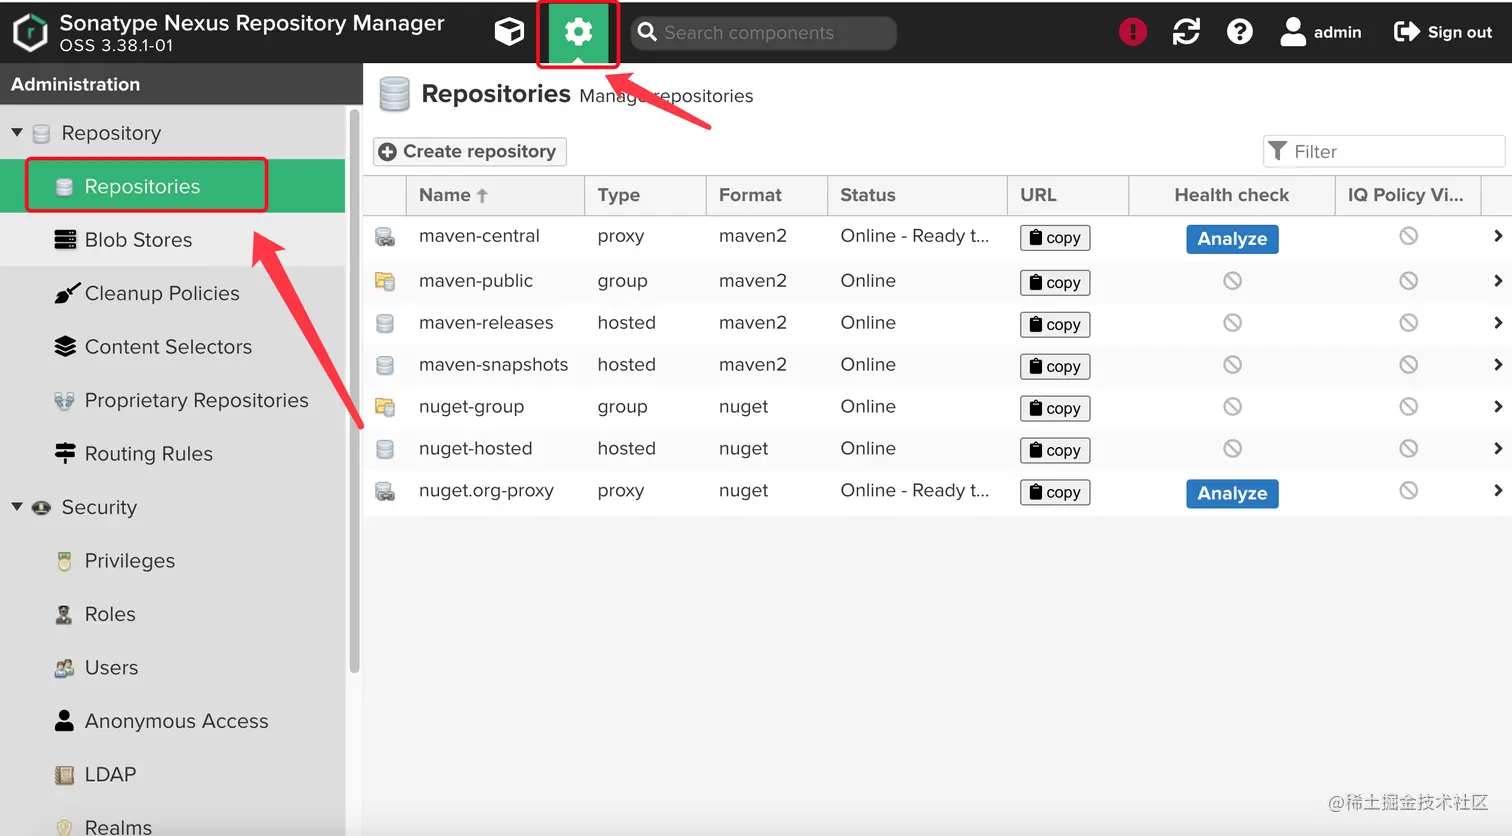The width and height of the screenshot is (1512, 836).
Task: Open Anonymous Access
Action: [x=172, y=721]
